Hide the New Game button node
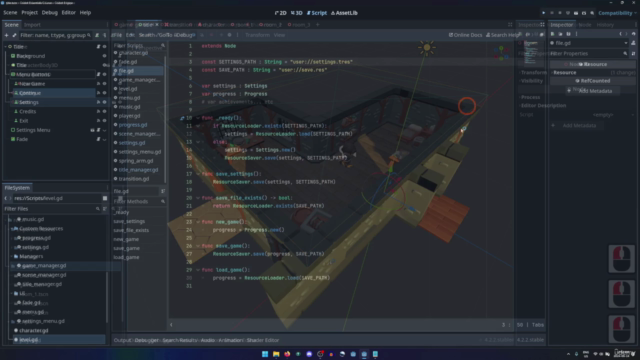This screenshot has width=640, height=360. tap(104, 84)
